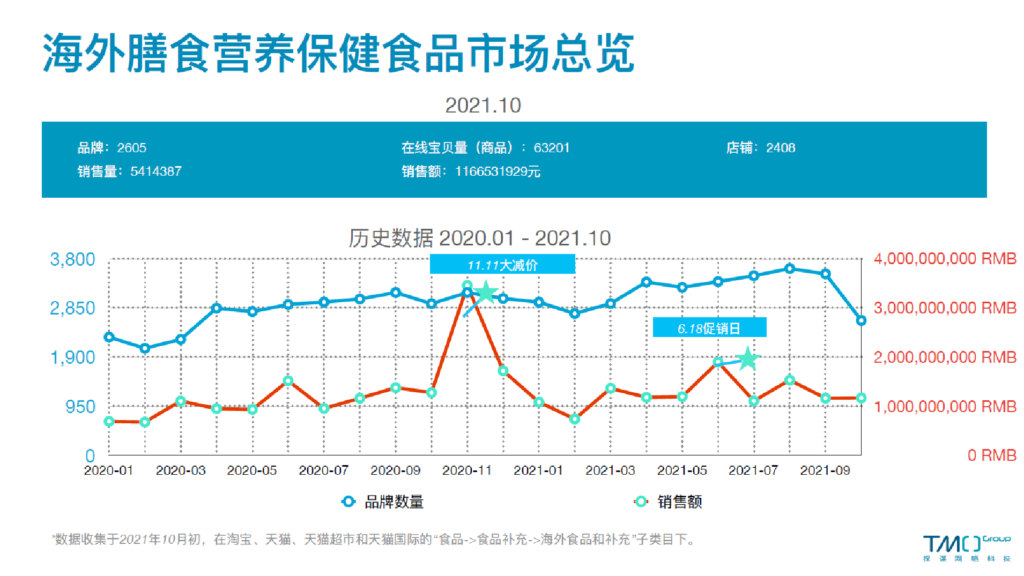1024x576 pixels.
Task: Select the first brand count point at 2020-01
Action: 109,337
